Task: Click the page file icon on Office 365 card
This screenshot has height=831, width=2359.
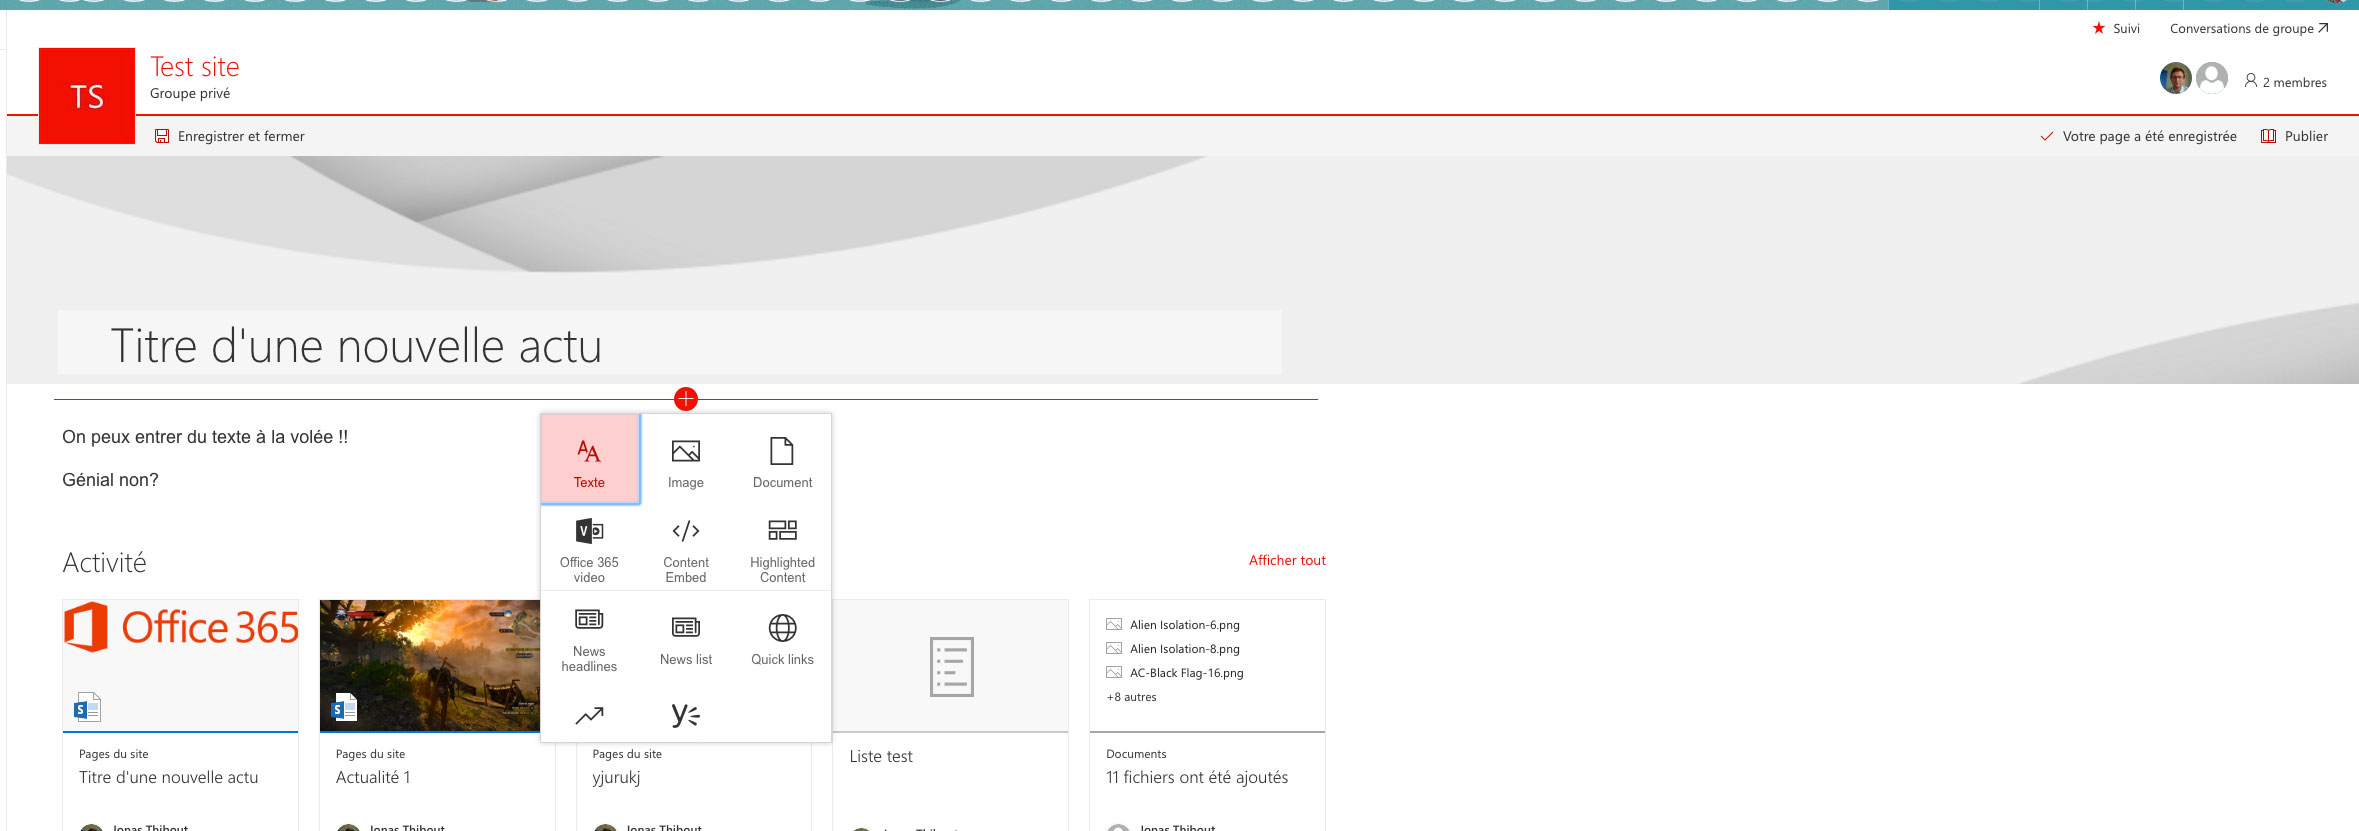Action: click(88, 707)
